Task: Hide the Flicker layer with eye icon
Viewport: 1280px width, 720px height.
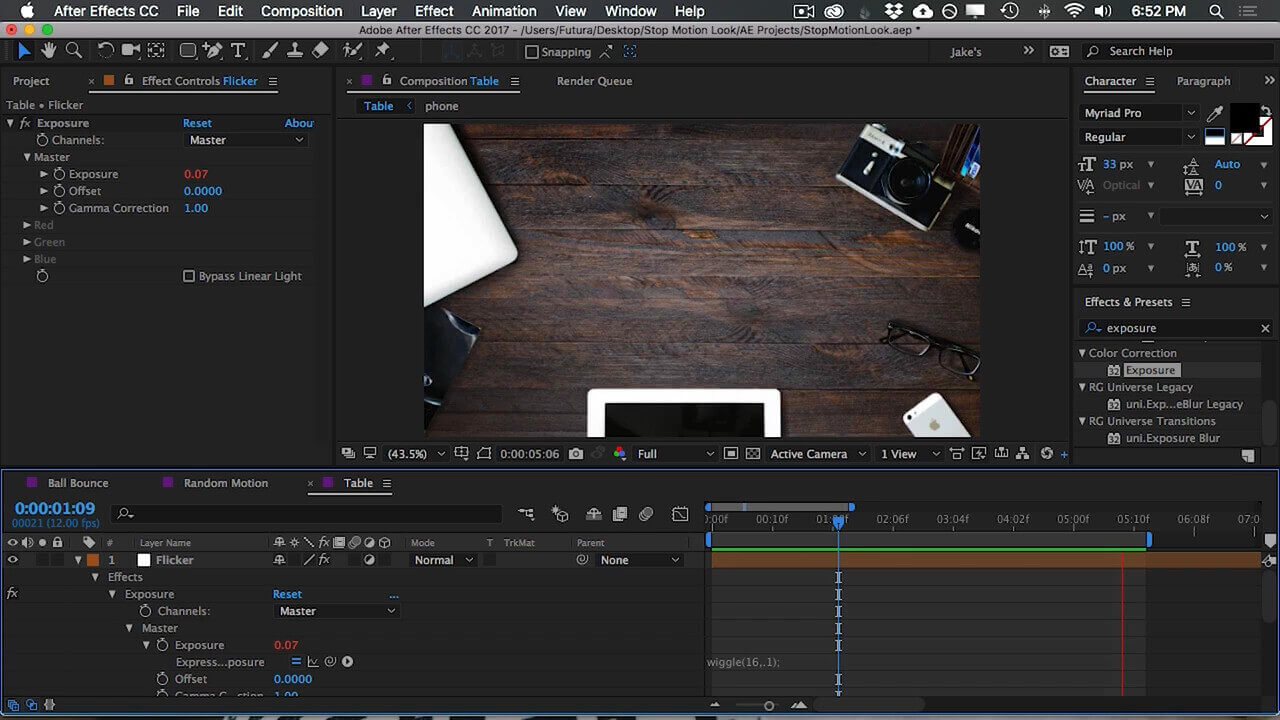Action: point(13,560)
